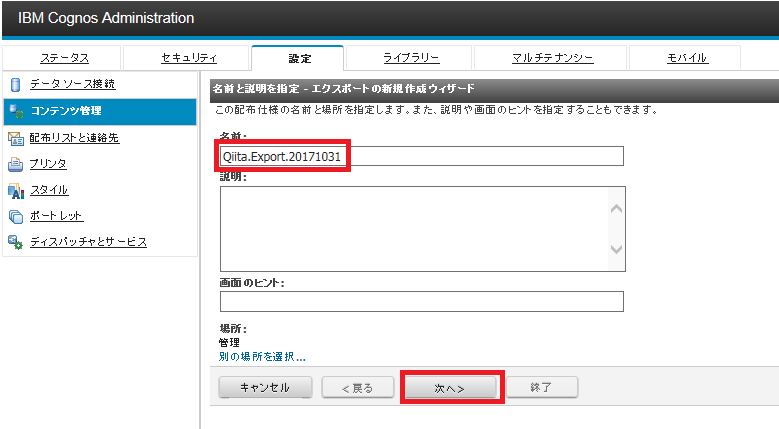Open the プリンタ link
Viewport: 779px width, 429px height.
coord(48,163)
